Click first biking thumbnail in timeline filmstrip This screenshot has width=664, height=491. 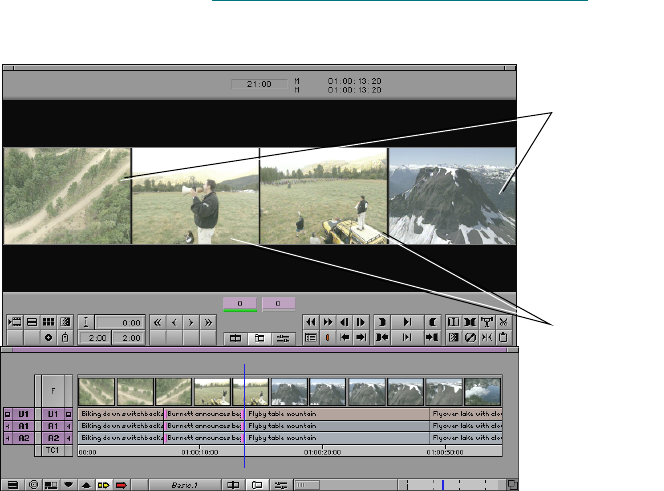coord(97,392)
